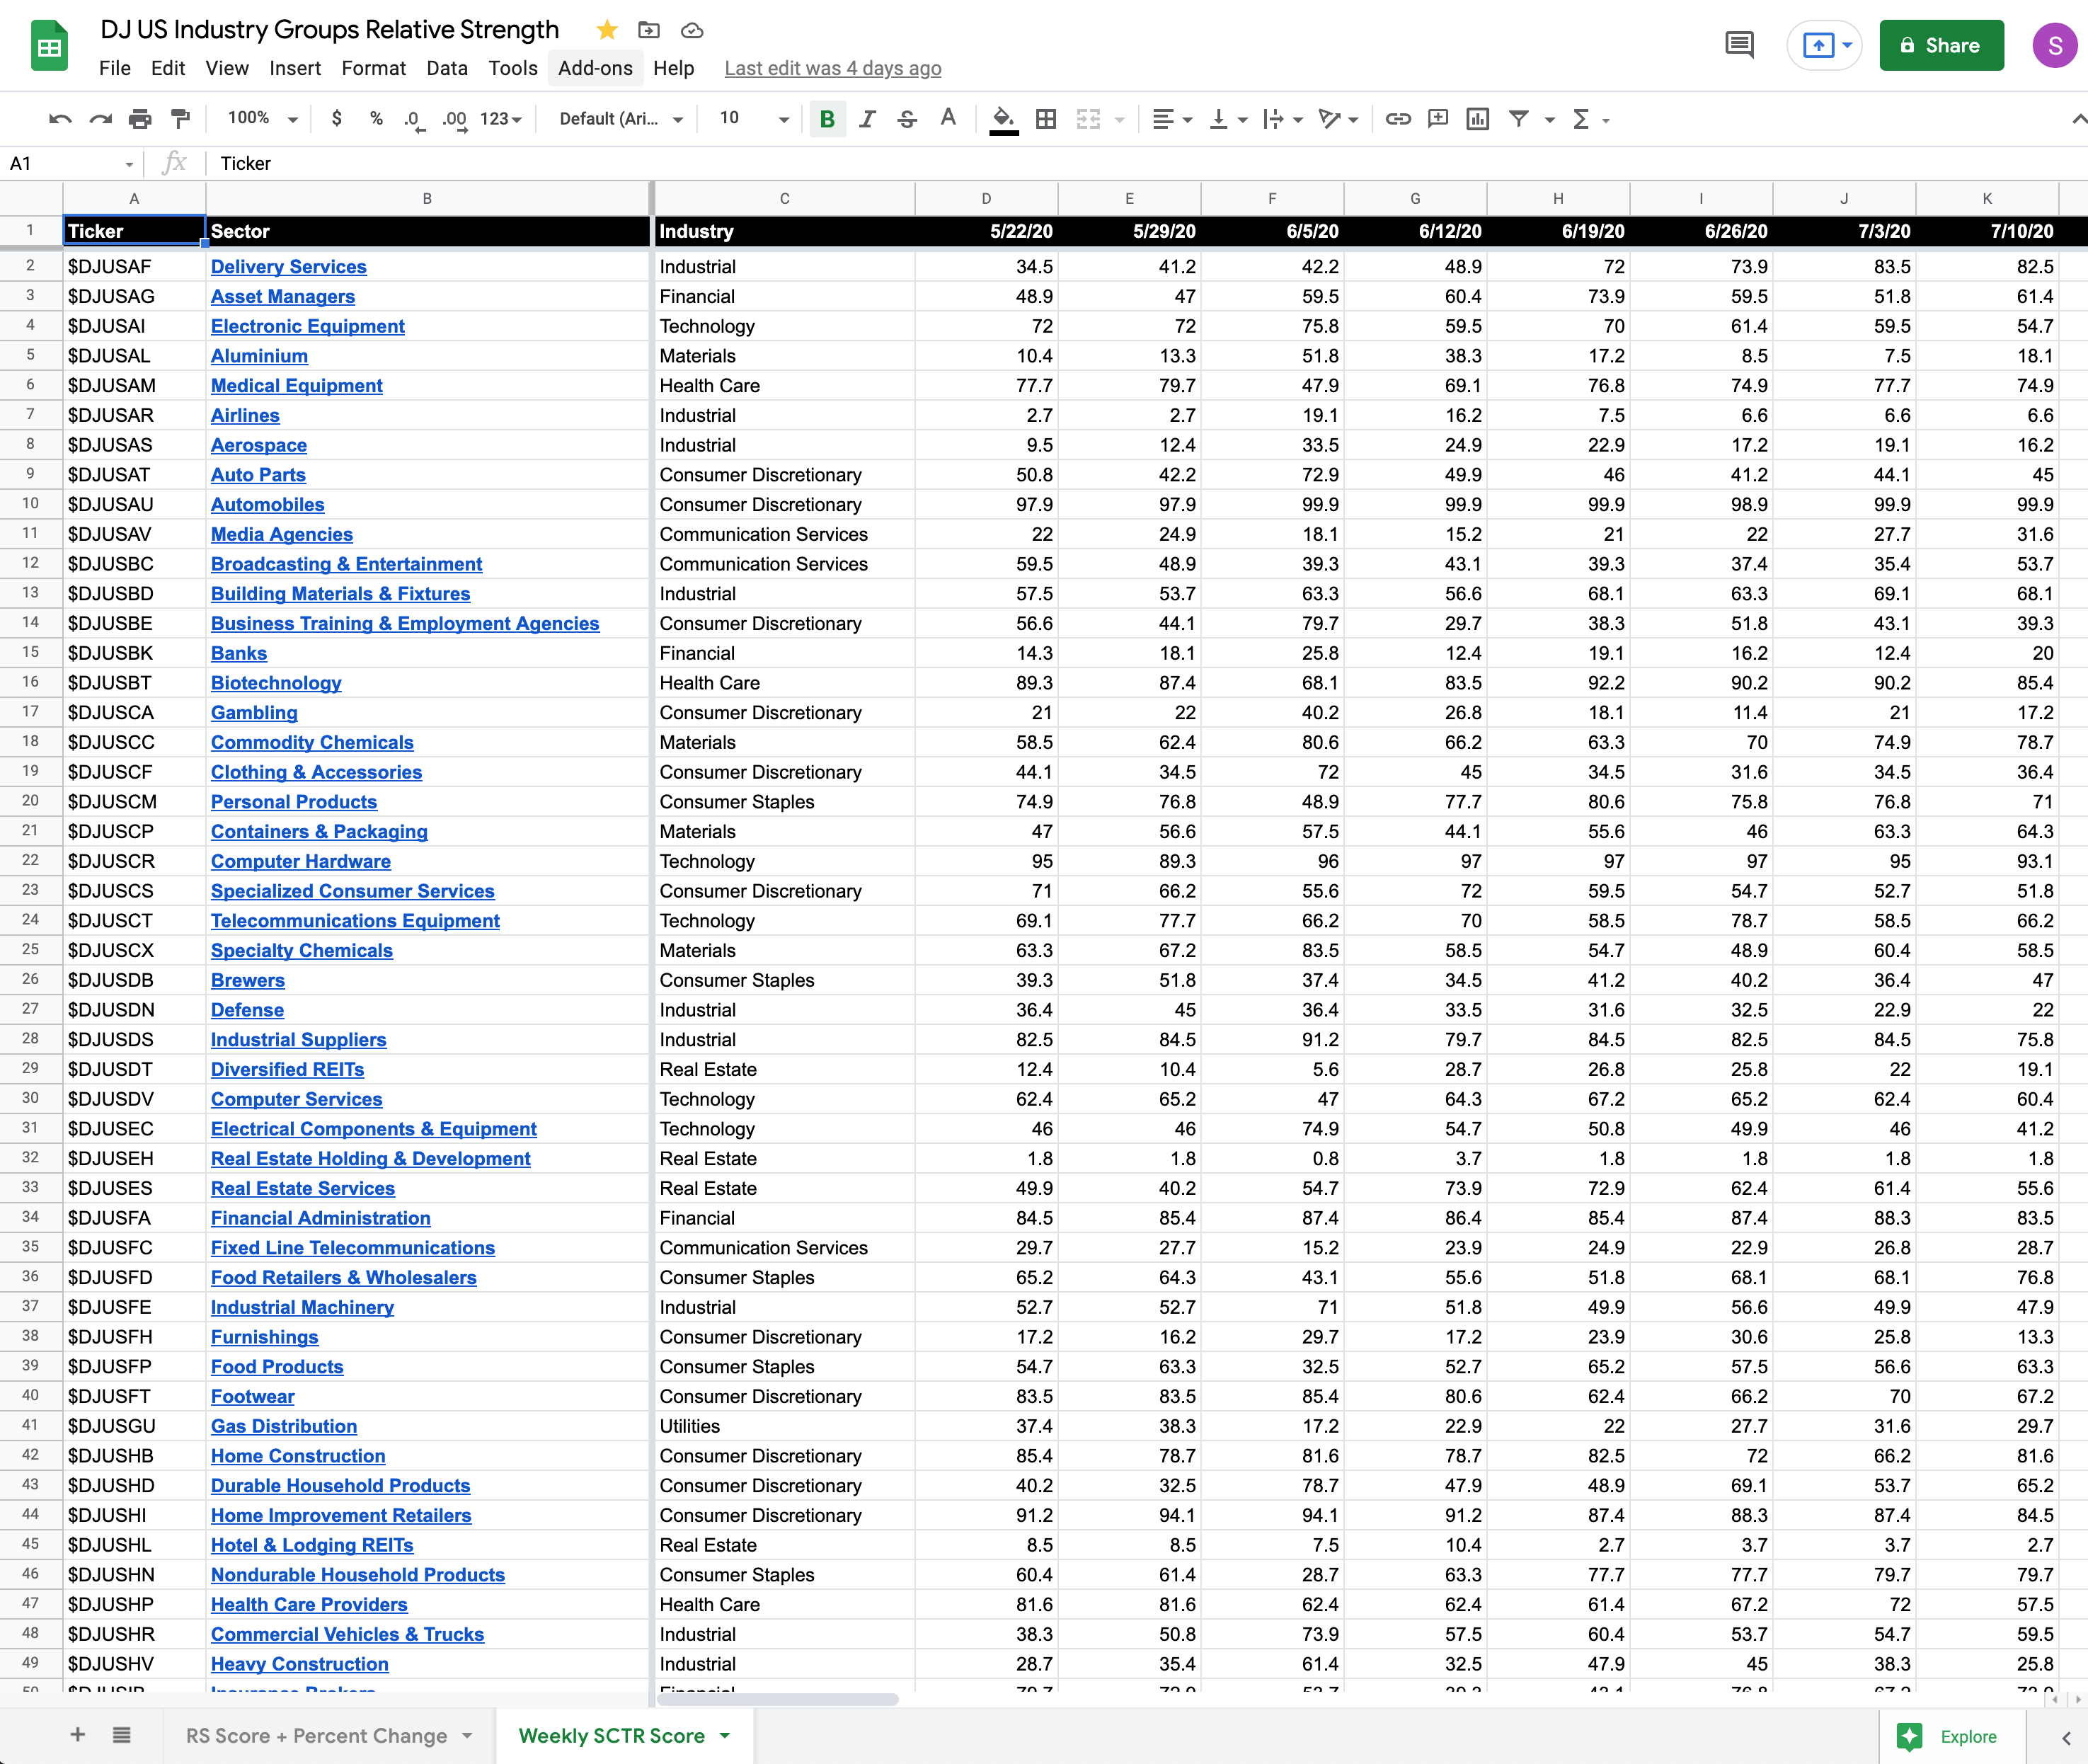Open the comment history icon

click(1739, 45)
